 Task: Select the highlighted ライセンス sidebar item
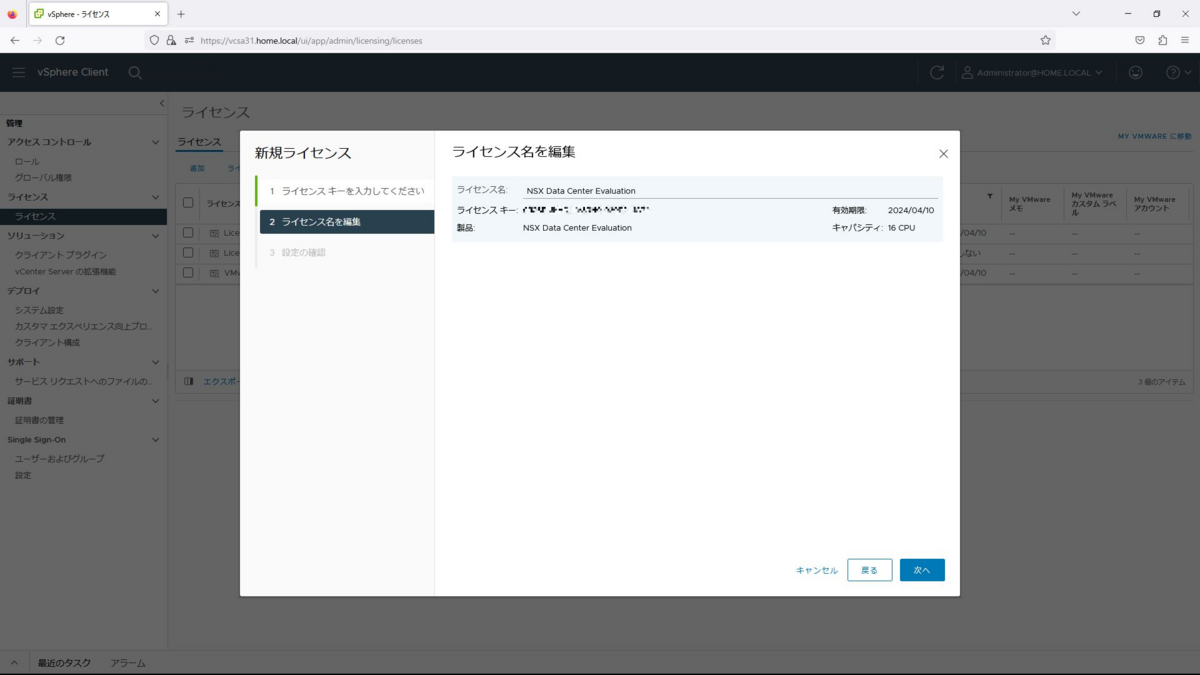click(x=83, y=216)
